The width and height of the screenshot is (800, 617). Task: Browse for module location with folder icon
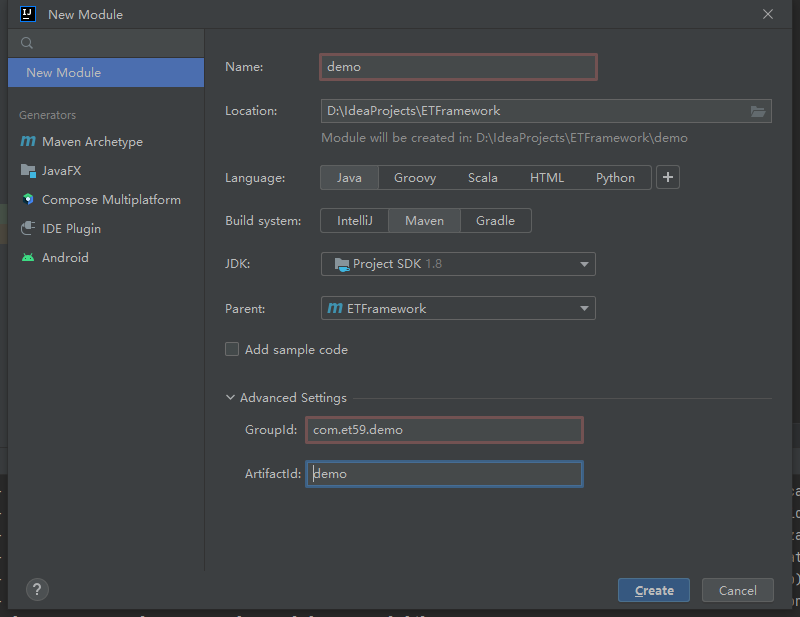click(758, 111)
